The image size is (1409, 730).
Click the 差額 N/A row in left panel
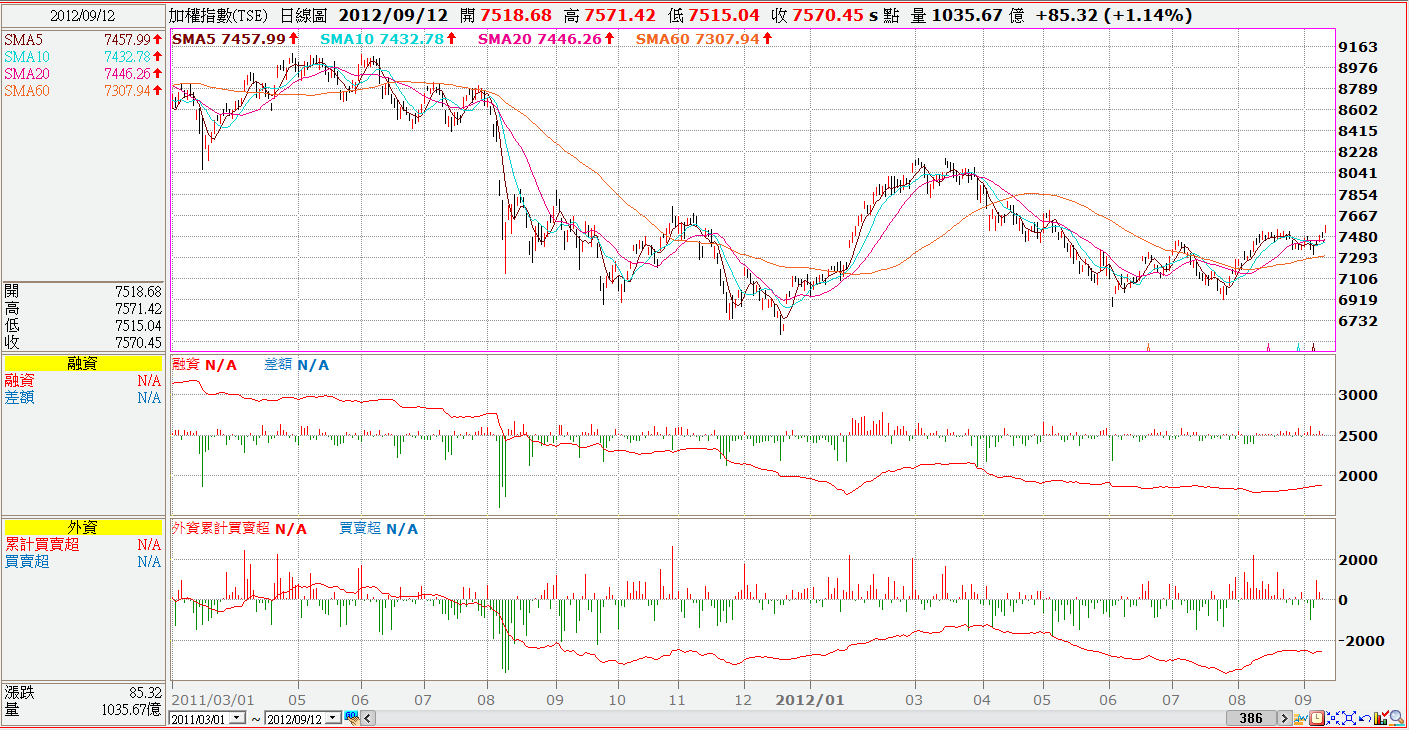83,397
